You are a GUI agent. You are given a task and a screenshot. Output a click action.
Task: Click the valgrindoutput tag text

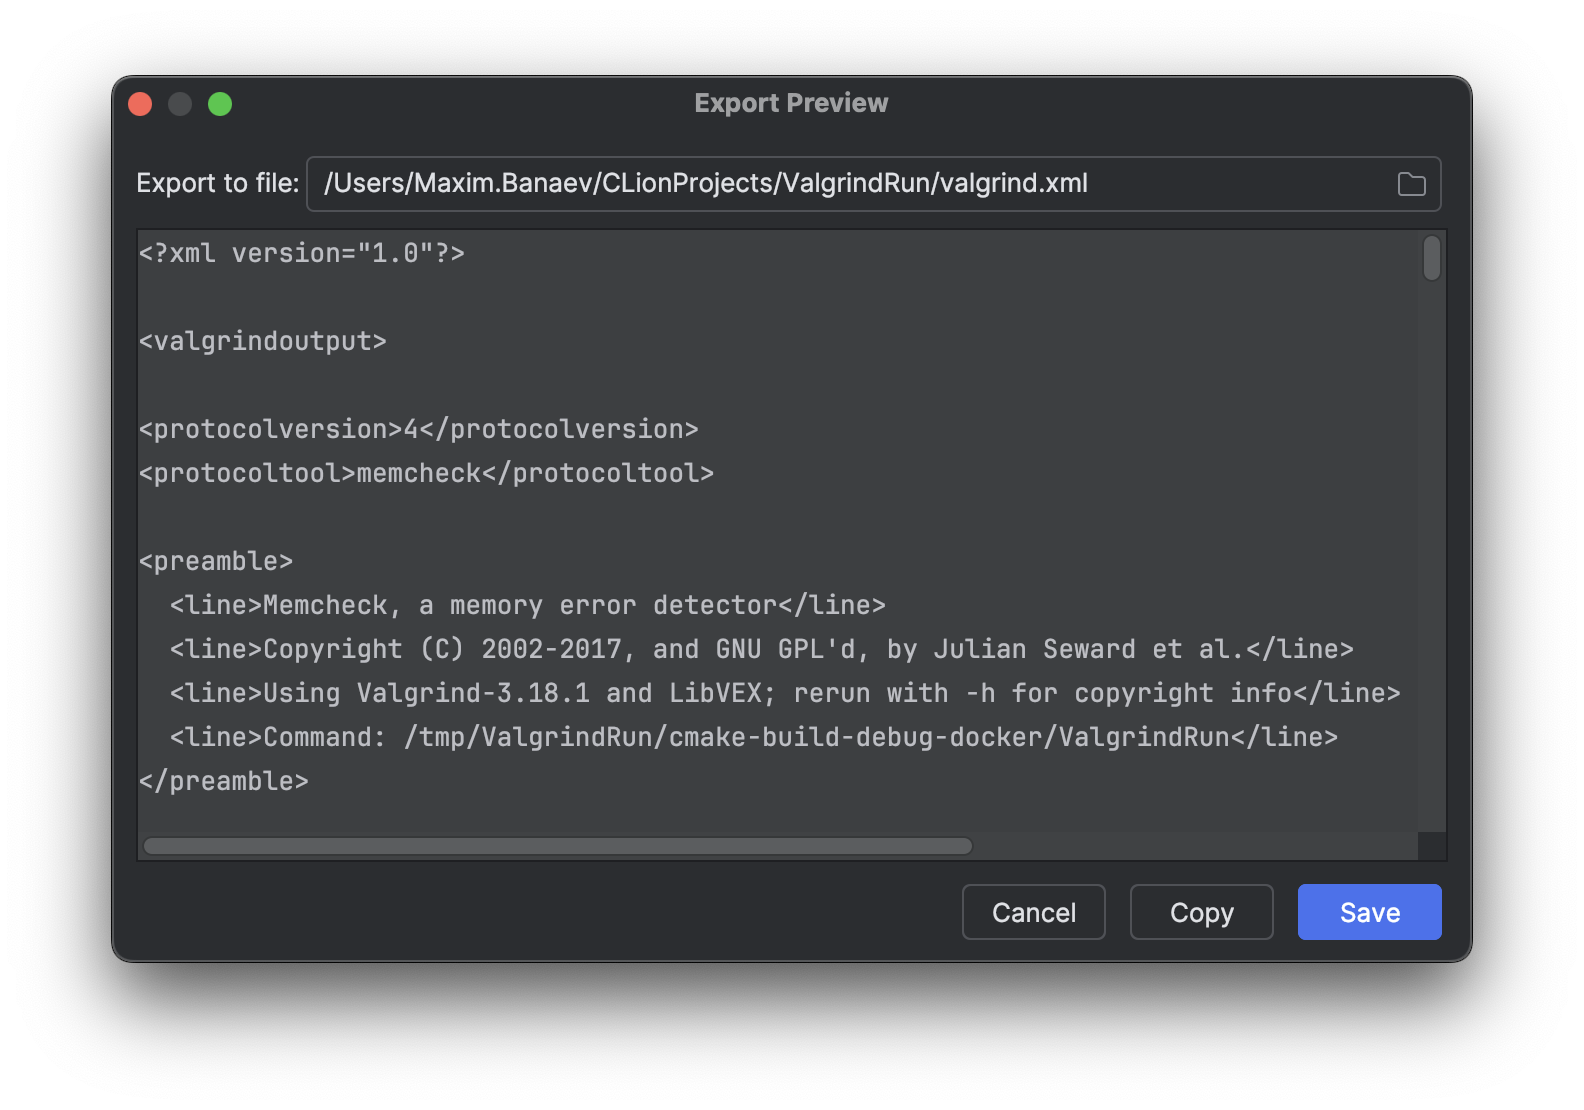click(x=263, y=340)
